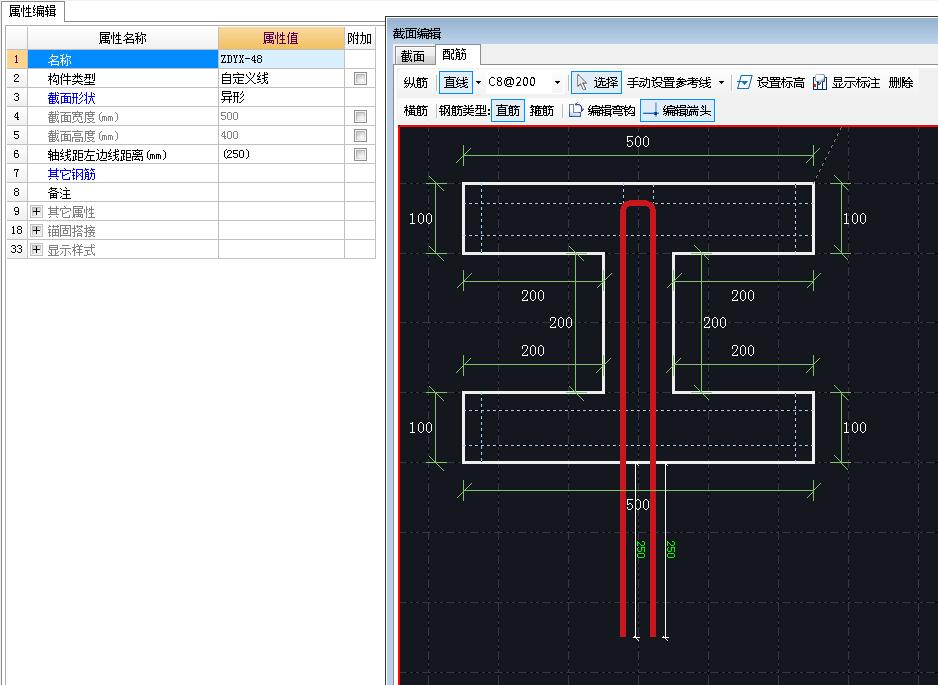Expand the 其它属性 tree node
The image size is (938, 685).
click(x=36, y=212)
